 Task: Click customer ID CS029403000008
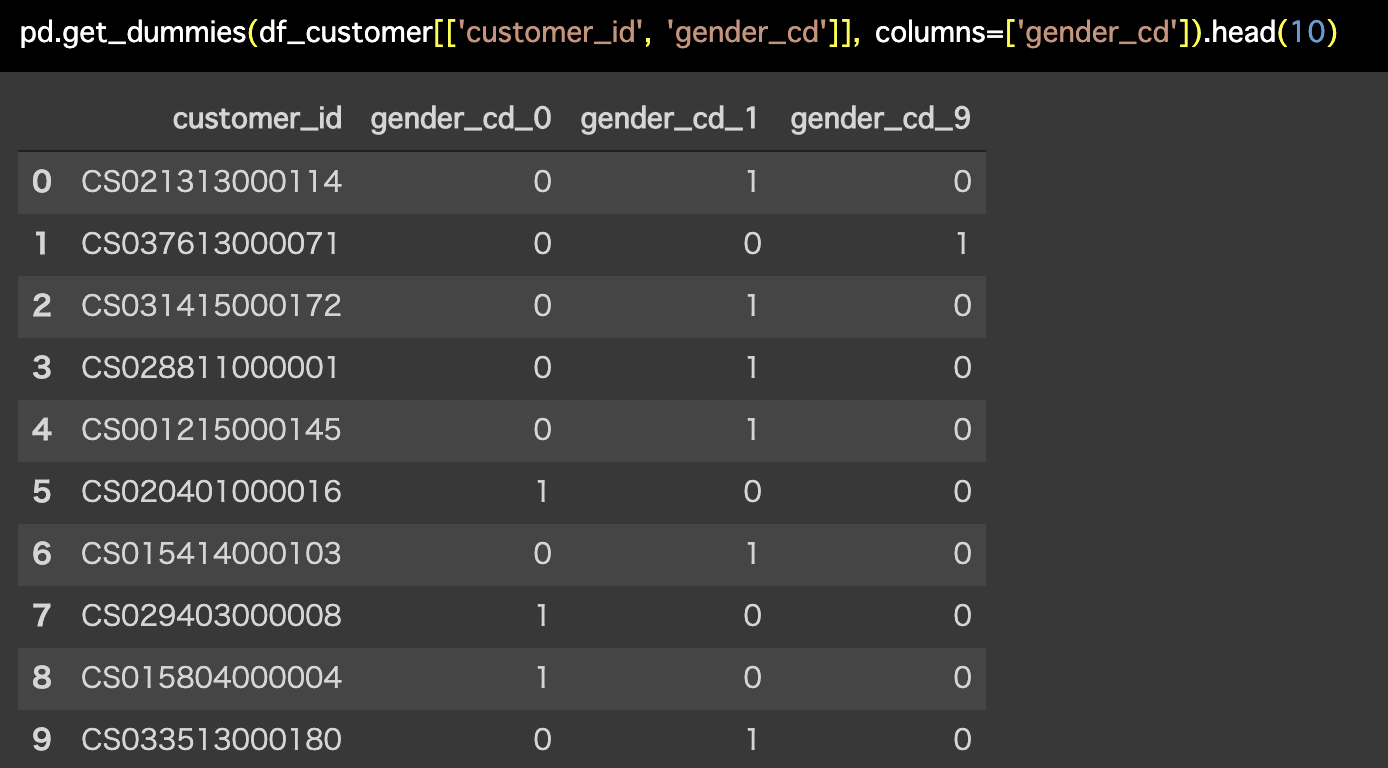coord(211,616)
